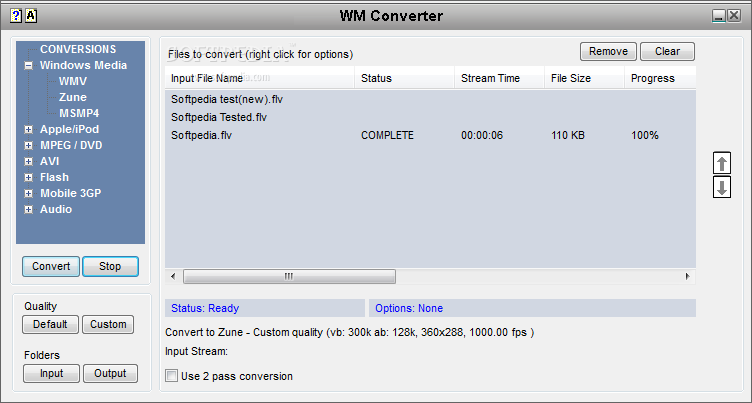Select Zune conversion format
752x403 pixels.
[x=73, y=97]
